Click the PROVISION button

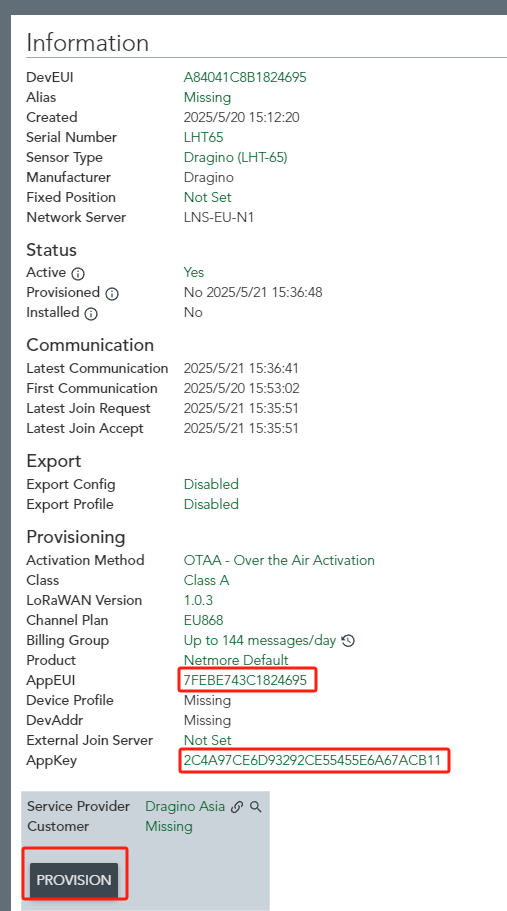pos(74,880)
